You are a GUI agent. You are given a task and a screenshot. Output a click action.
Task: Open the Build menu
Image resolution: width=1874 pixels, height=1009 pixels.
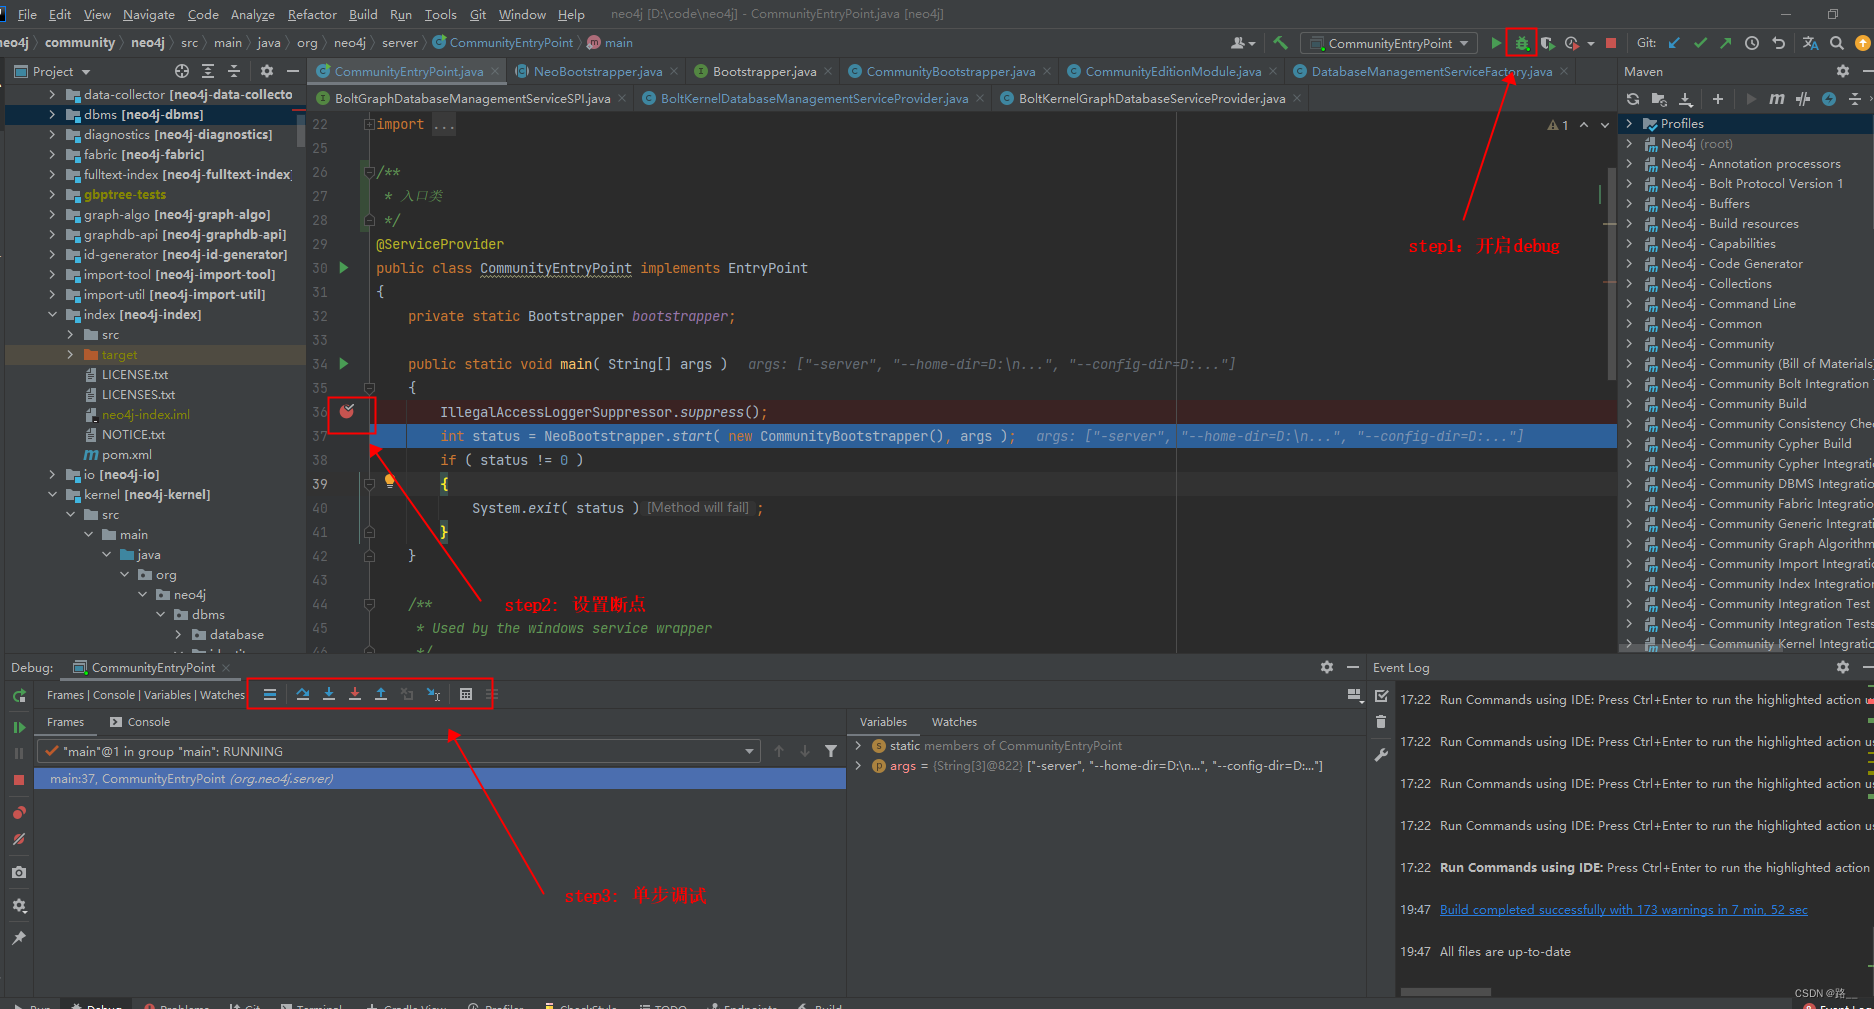pyautogui.click(x=363, y=14)
